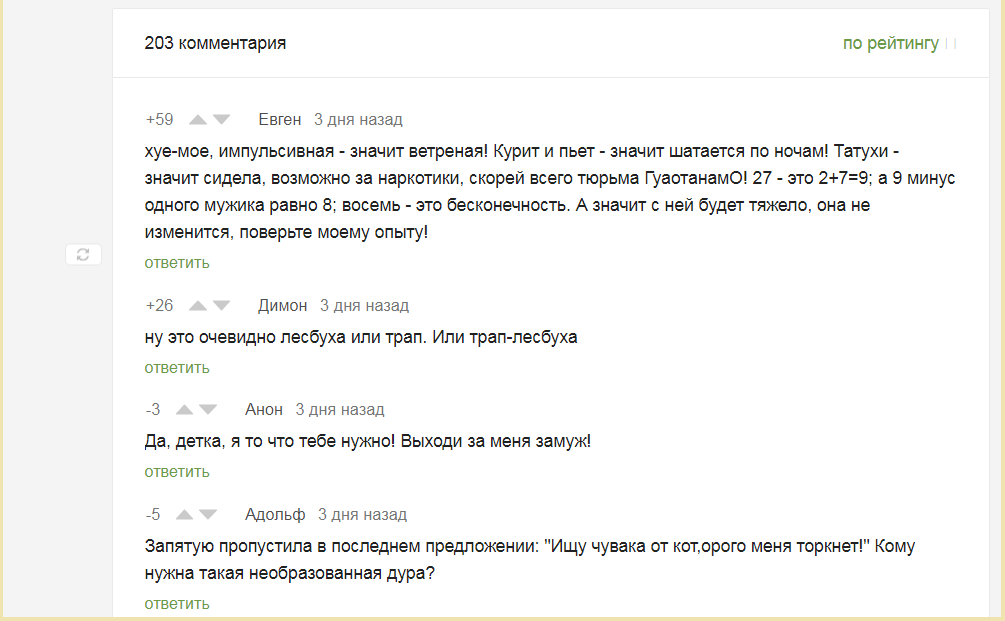Reply to Димон's comment
The width and height of the screenshot is (1005, 621).
(x=177, y=367)
